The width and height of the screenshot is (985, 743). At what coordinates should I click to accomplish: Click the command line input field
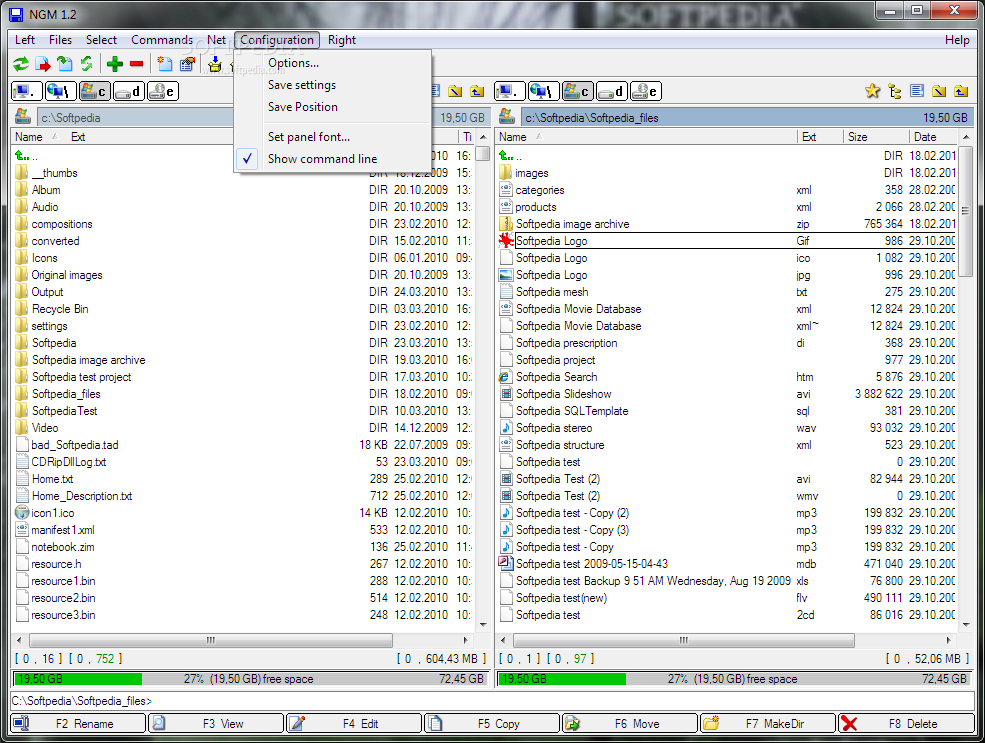pyautogui.click(x=492, y=700)
